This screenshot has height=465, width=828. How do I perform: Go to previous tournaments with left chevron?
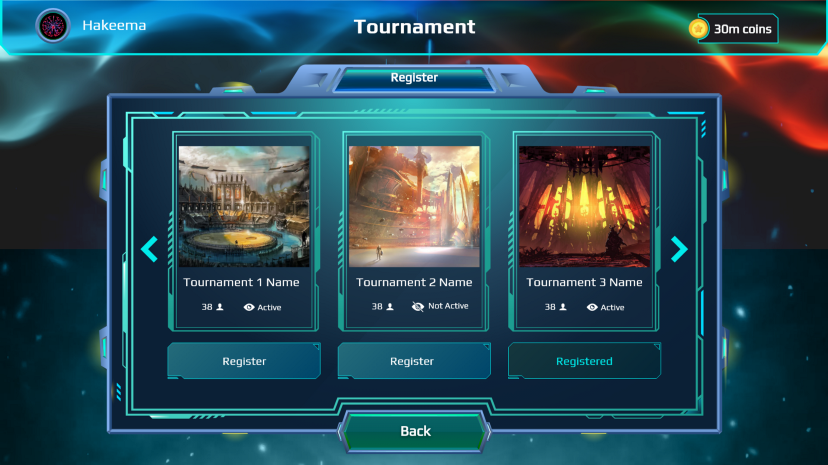[149, 249]
